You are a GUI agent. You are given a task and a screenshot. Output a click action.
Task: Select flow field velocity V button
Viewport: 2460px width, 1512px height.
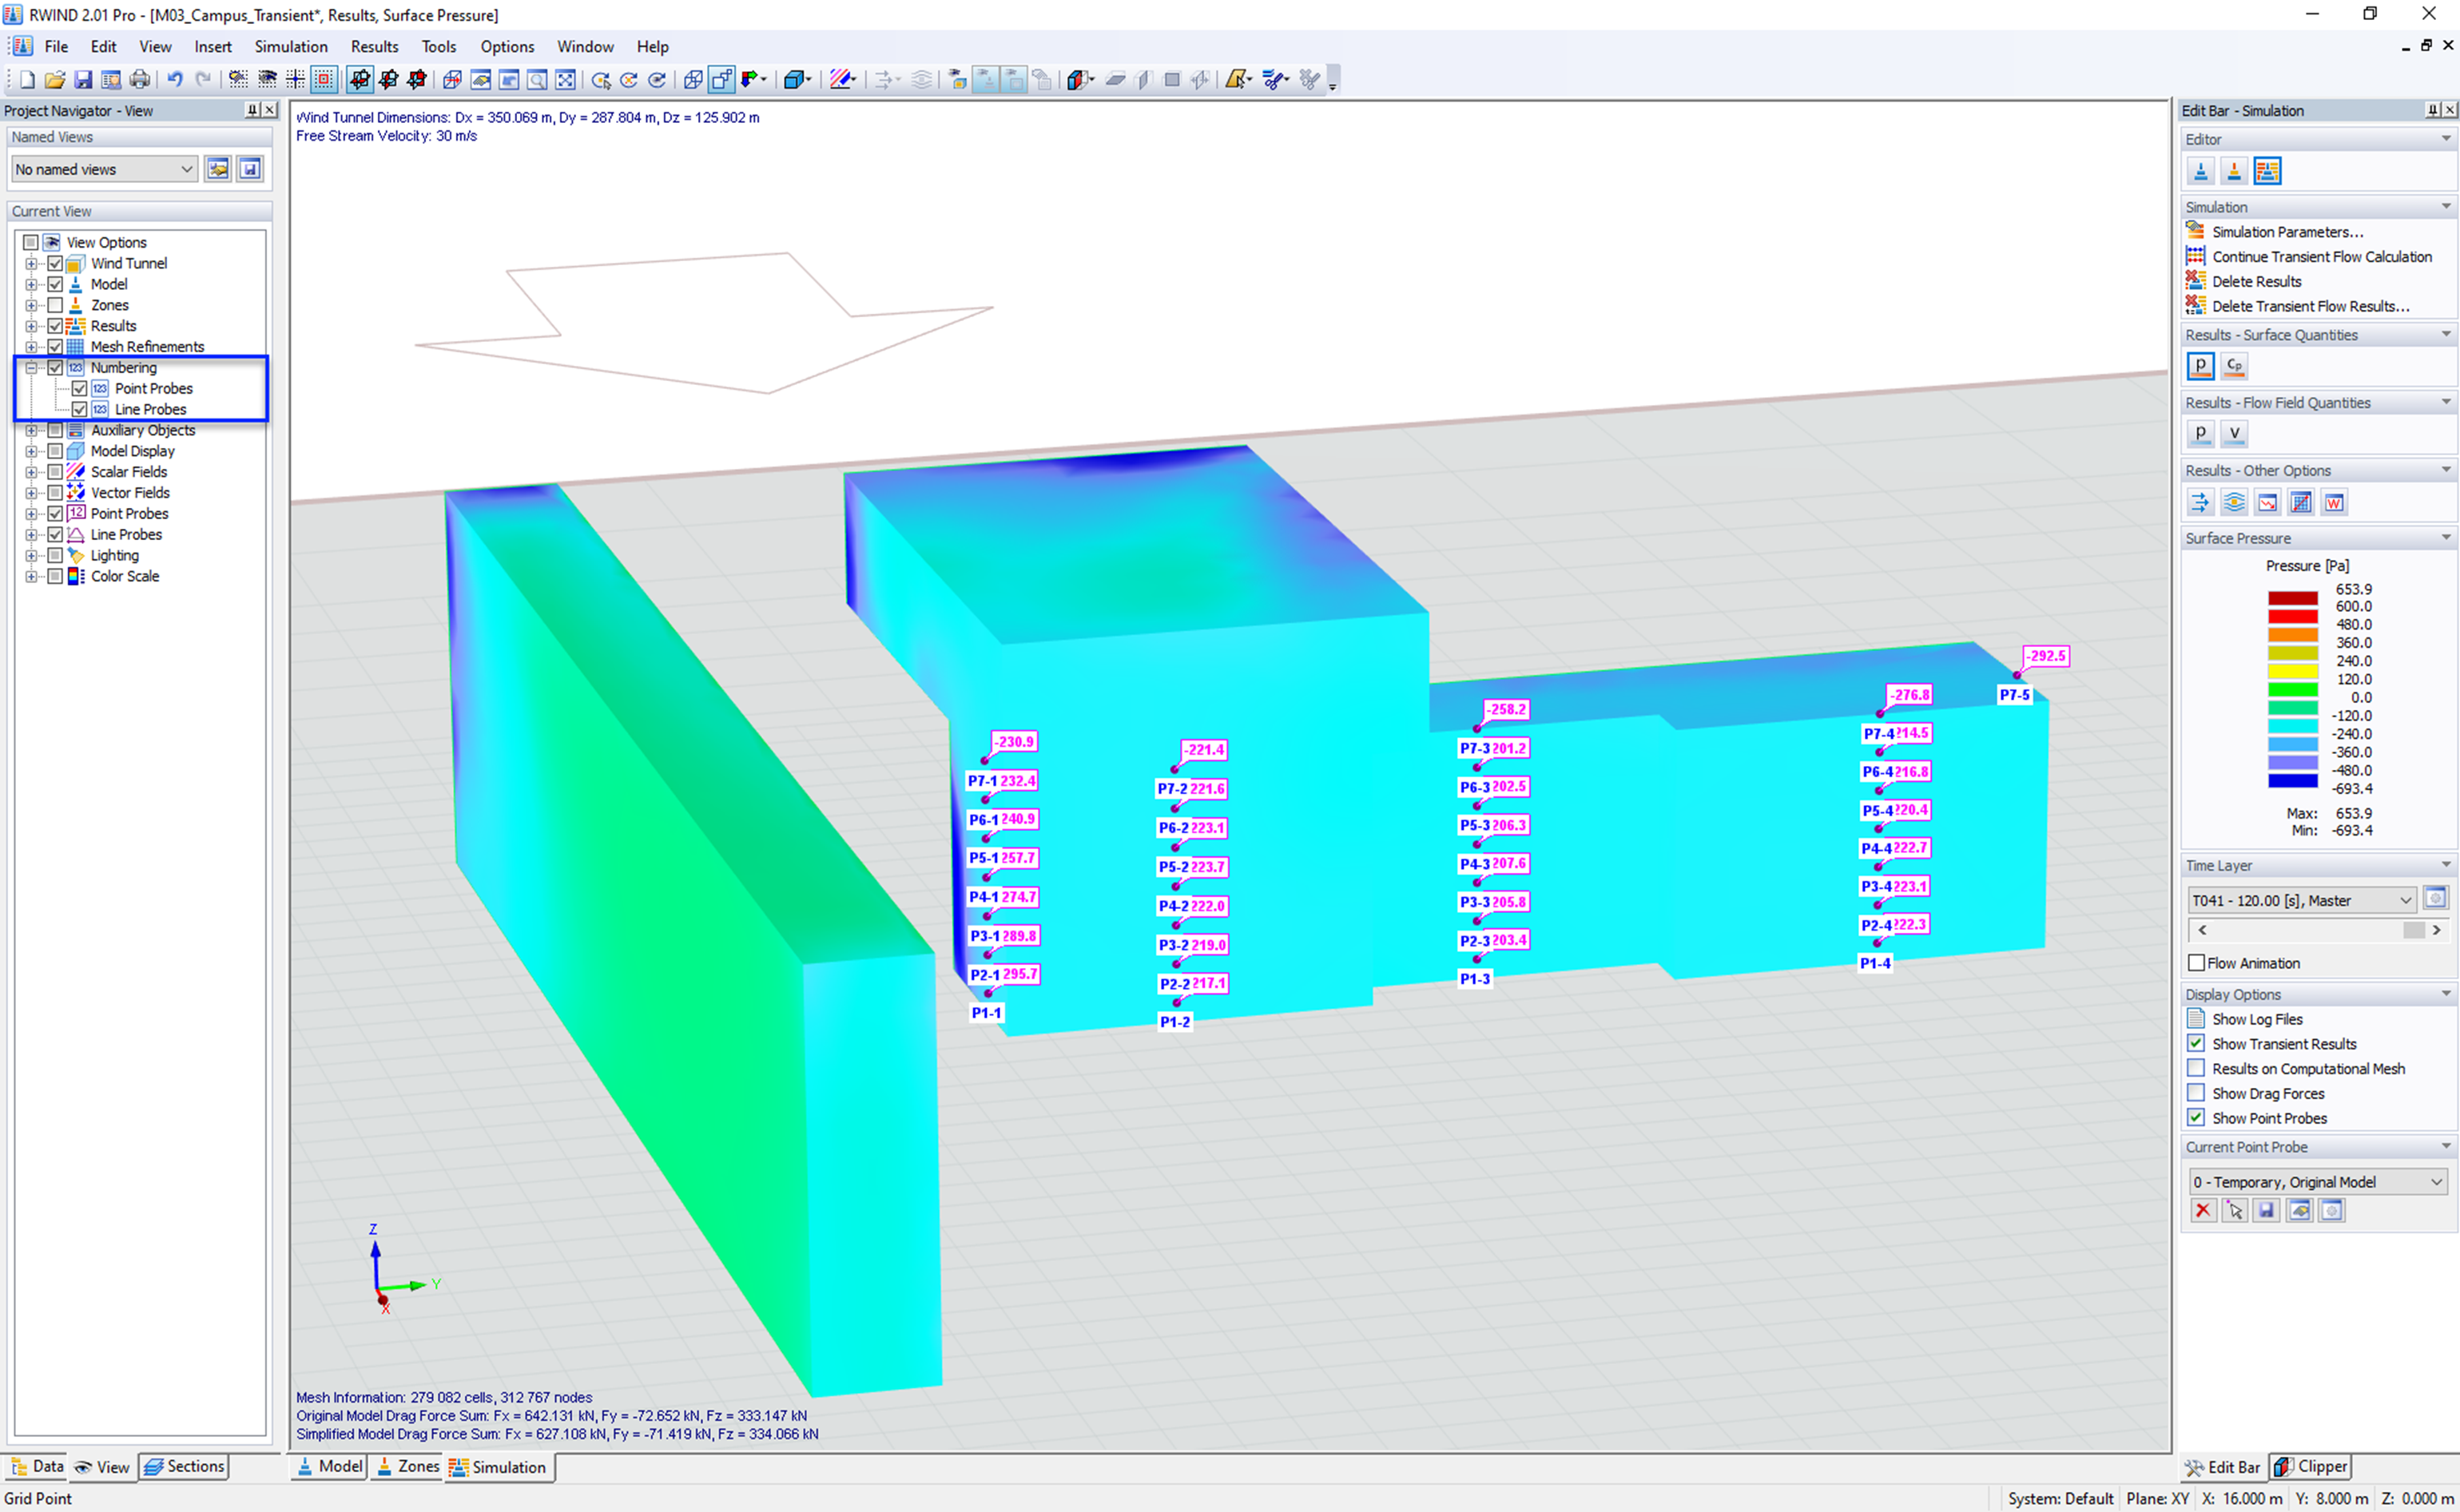(x=2233, y=433)
